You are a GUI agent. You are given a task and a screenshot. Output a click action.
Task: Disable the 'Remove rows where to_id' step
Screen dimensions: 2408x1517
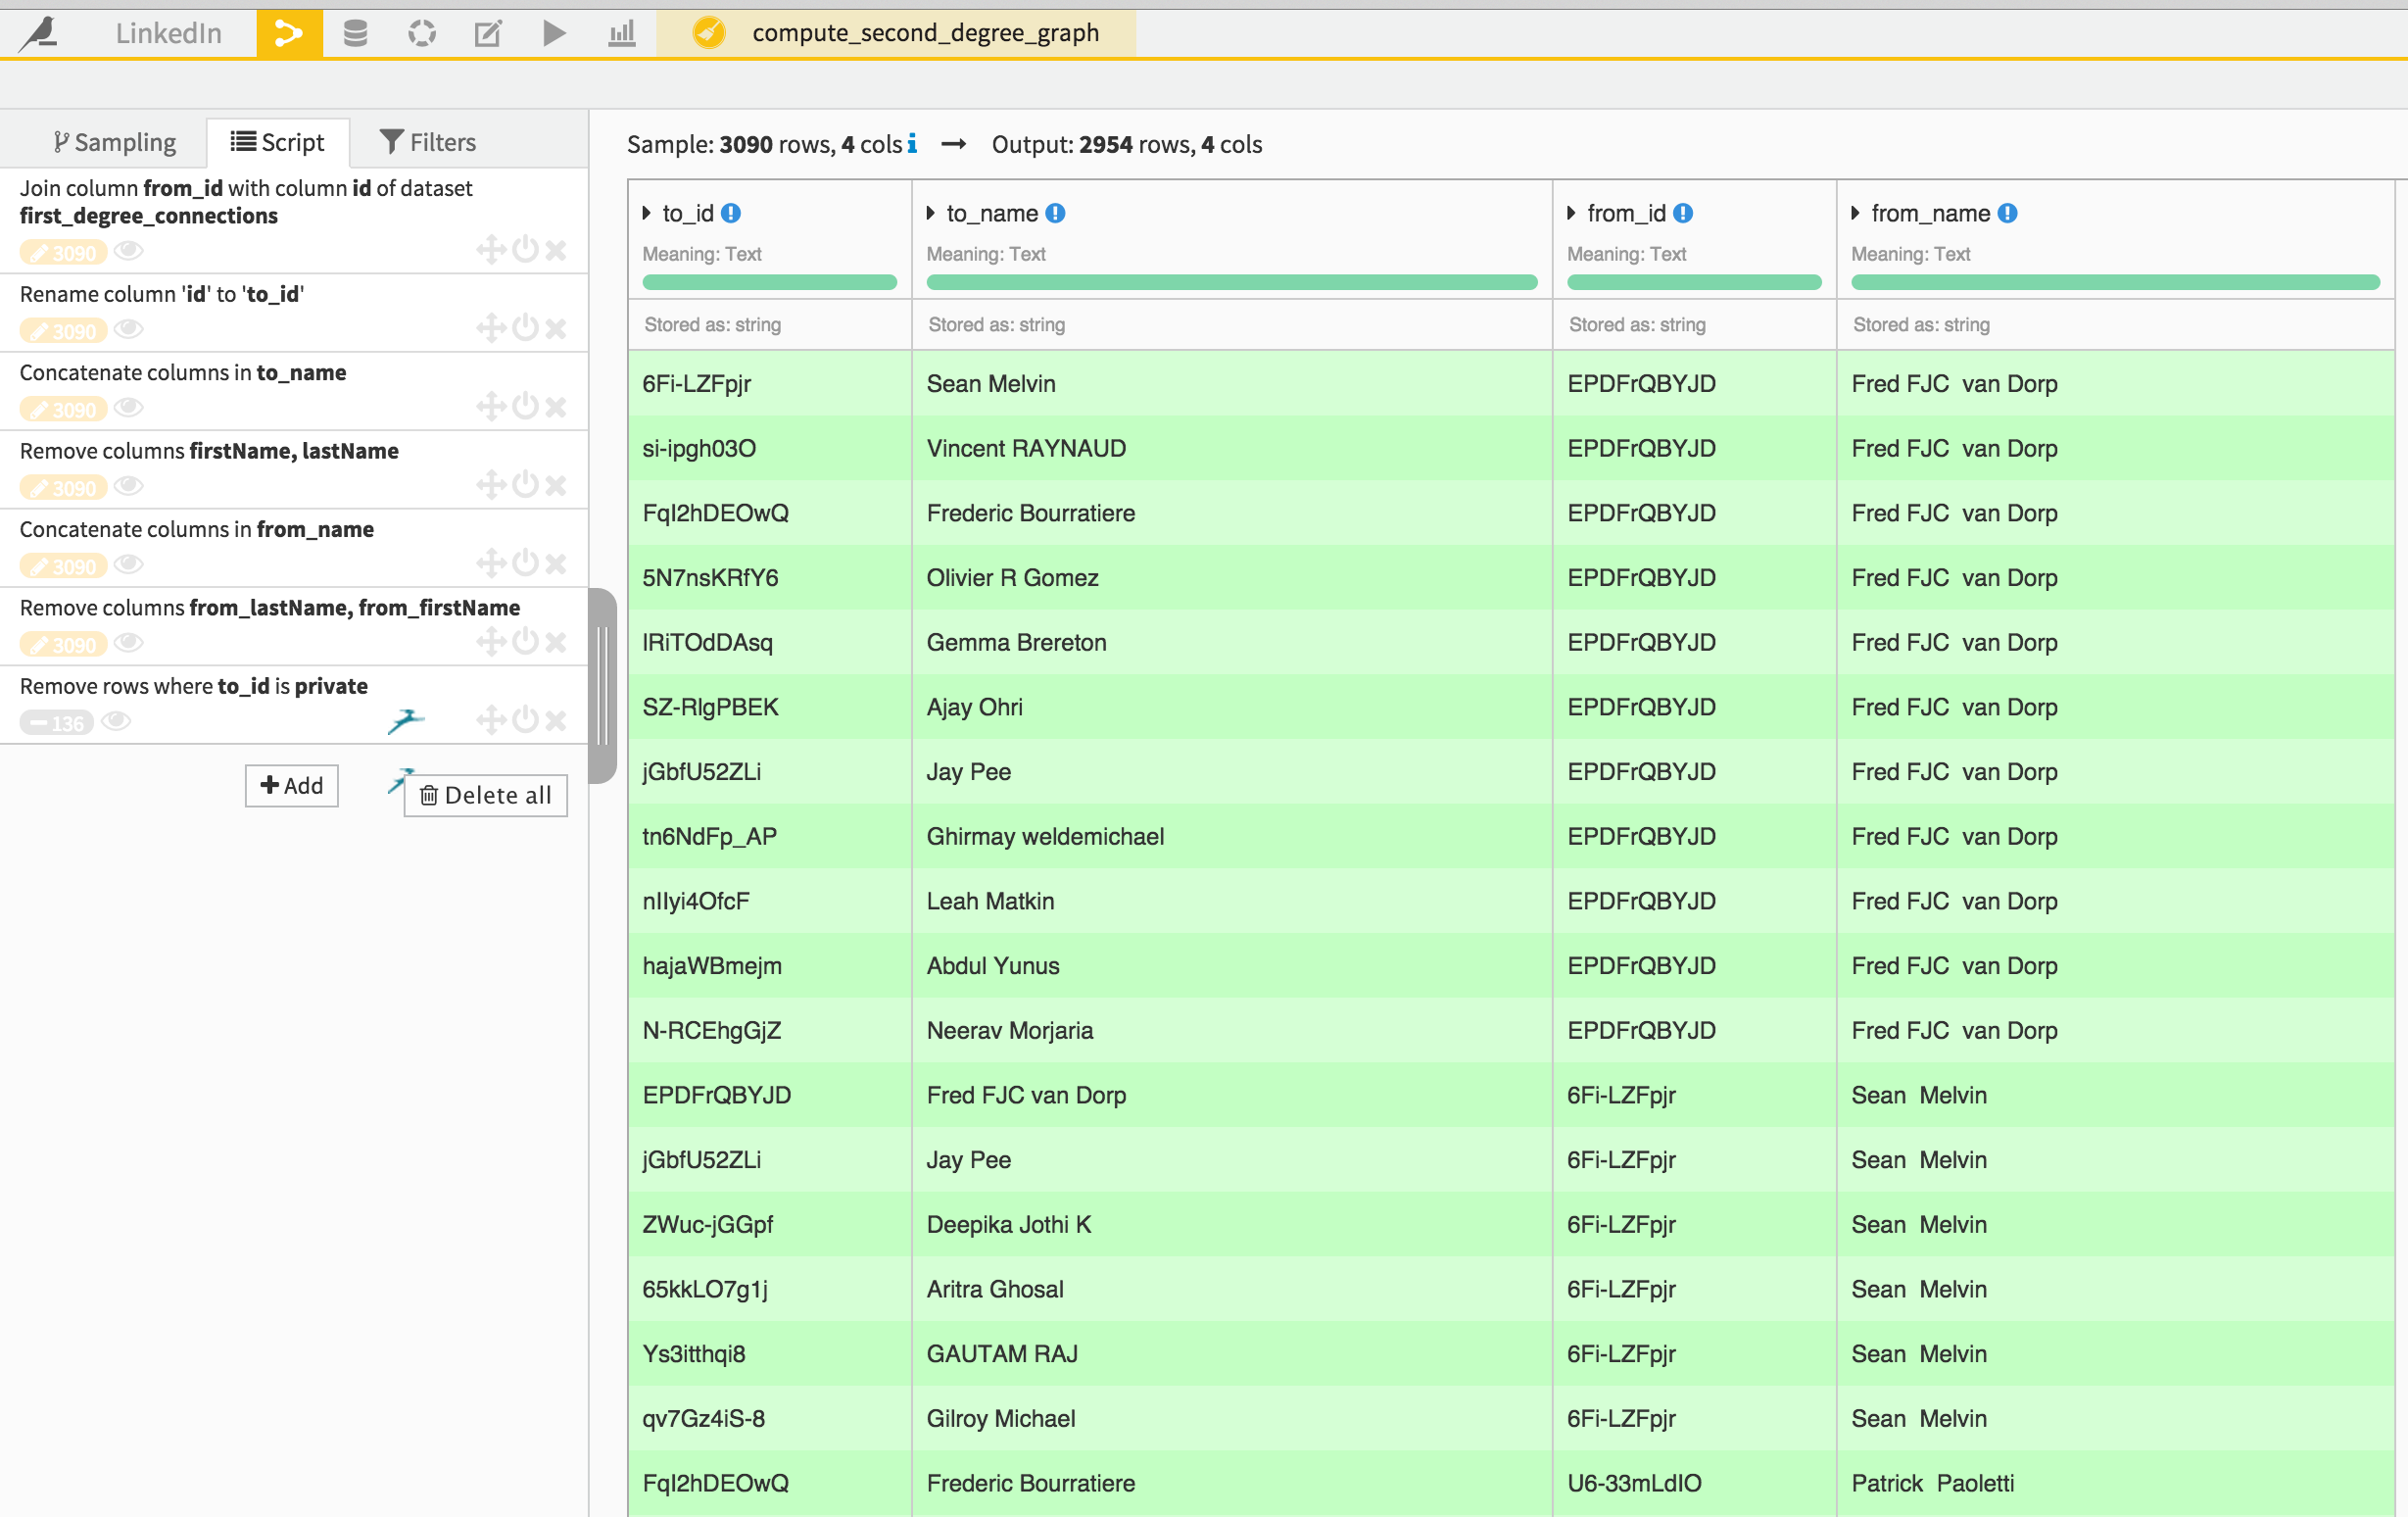pos(525,719)
